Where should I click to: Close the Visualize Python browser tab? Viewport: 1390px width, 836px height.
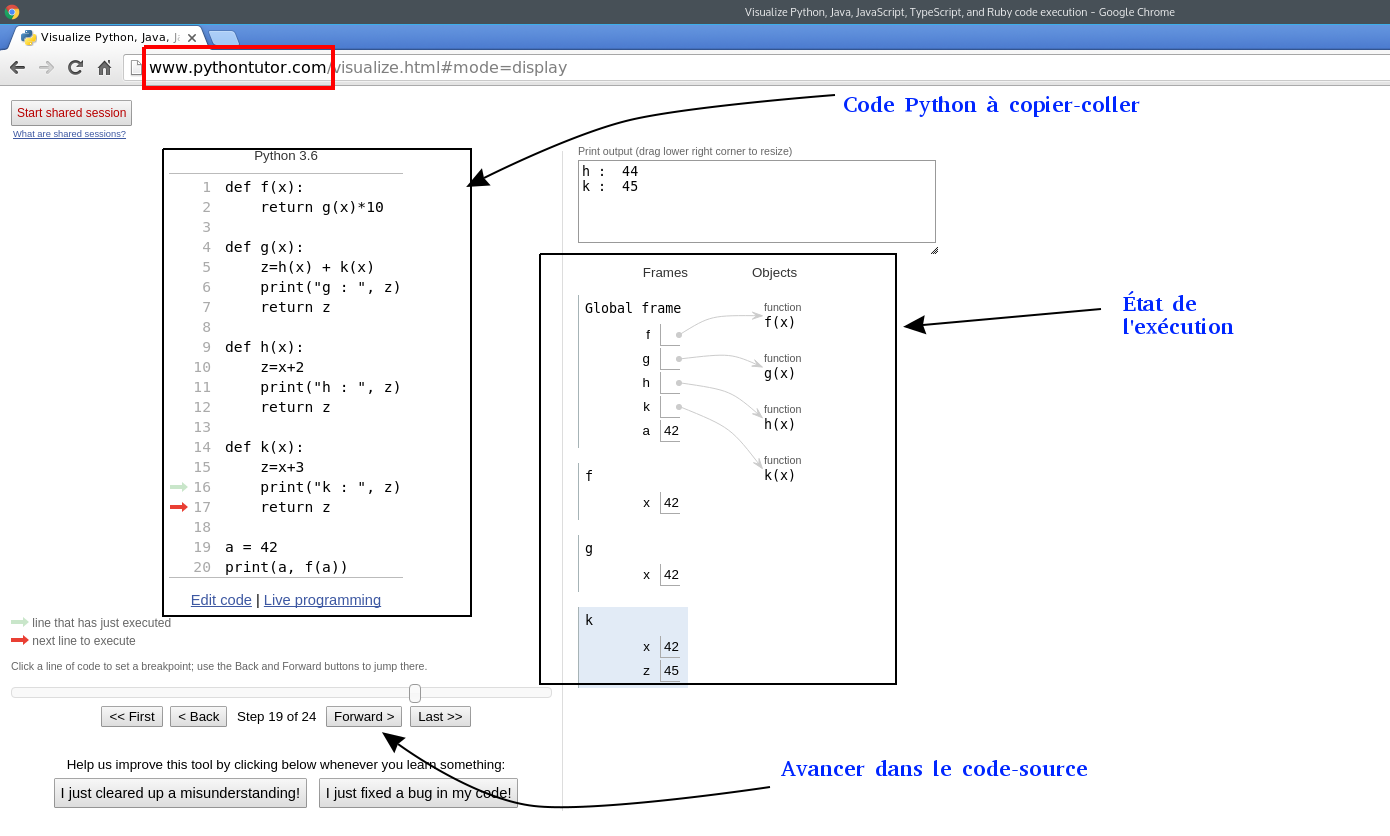click(192, 38)
